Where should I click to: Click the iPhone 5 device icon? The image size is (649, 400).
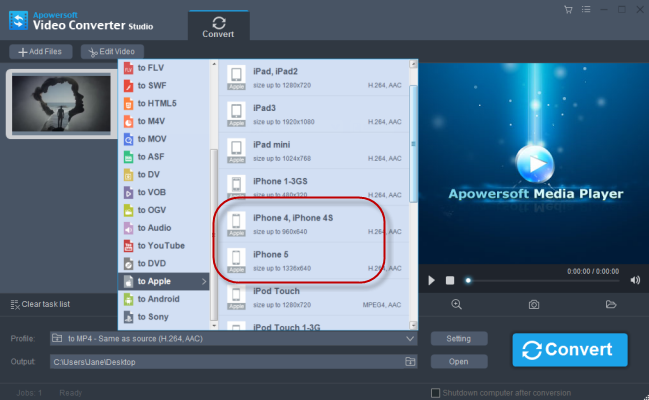(236, 261)
